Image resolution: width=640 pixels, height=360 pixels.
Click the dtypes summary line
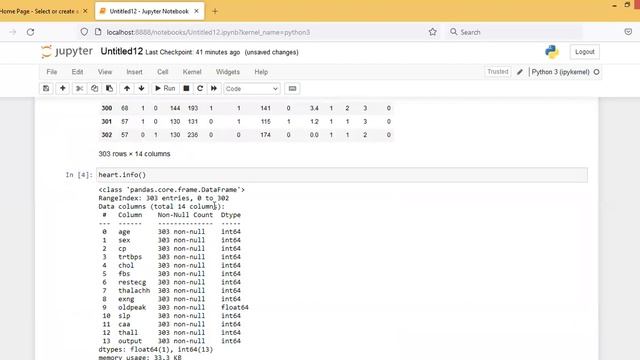(x=156, y=349)
